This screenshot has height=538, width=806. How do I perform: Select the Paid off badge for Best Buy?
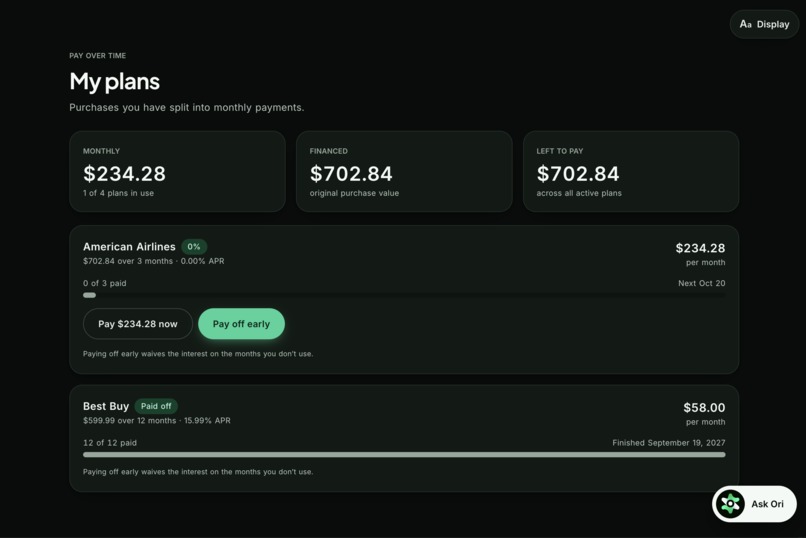156,406
